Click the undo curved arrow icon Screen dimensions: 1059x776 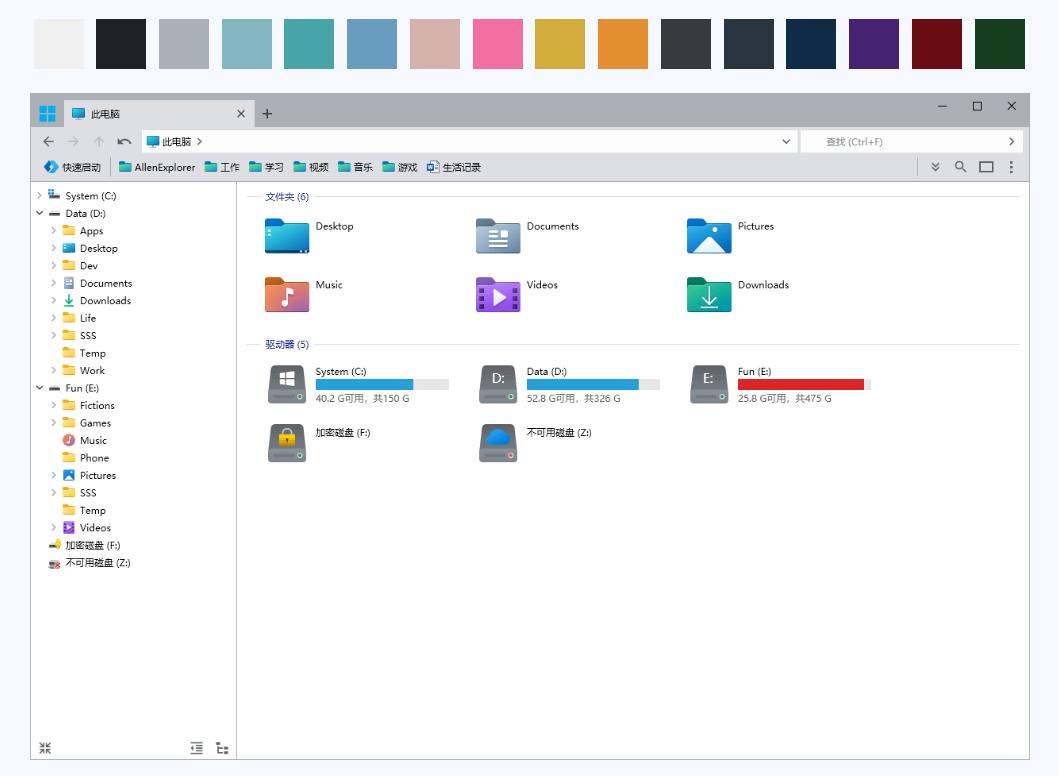tap(124, 141)
